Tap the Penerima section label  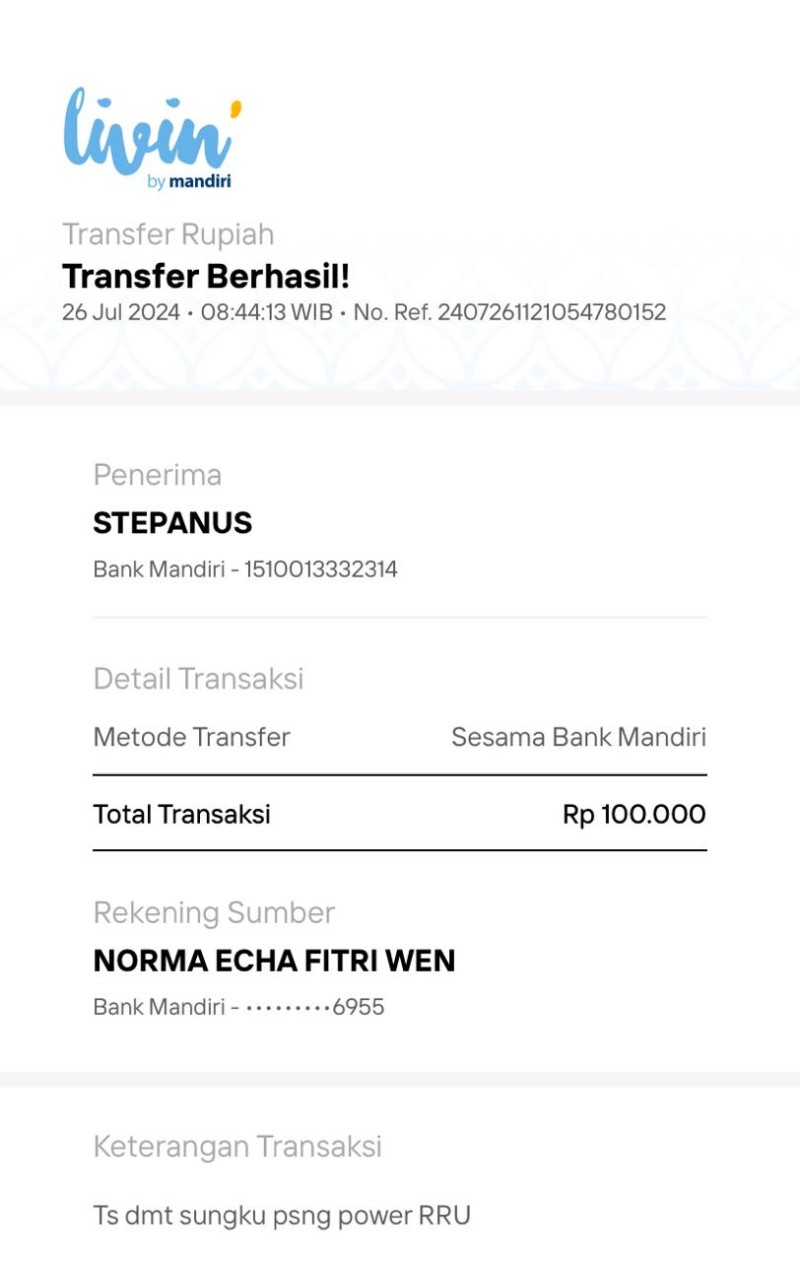pos(157,475)
